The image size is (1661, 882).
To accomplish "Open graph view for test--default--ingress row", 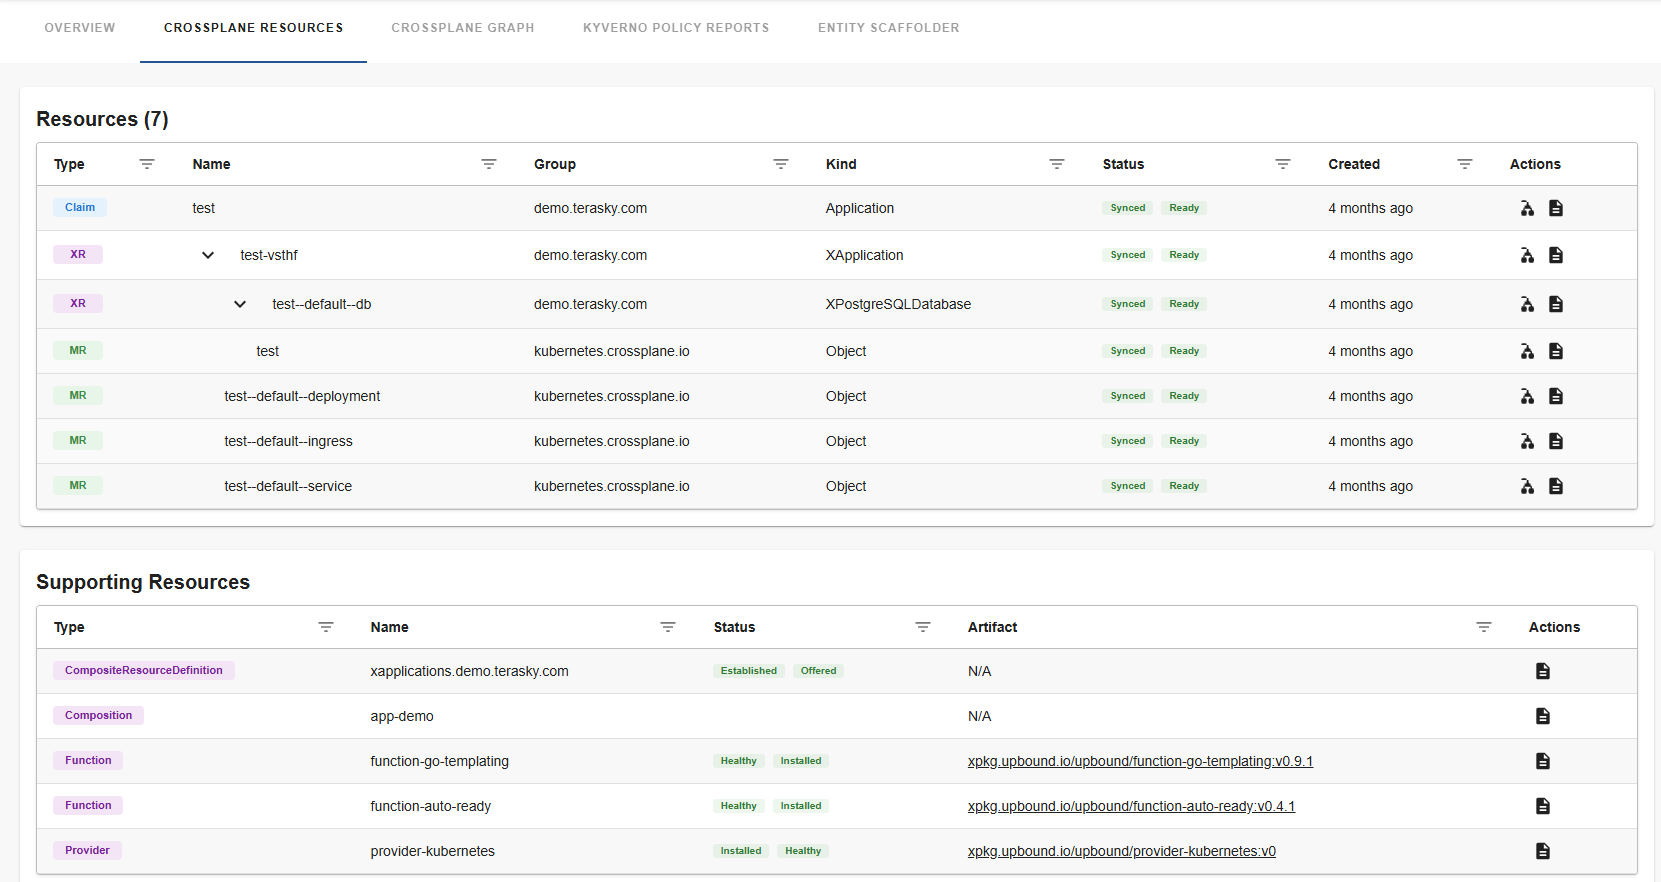I will (x=1527, y=441).
